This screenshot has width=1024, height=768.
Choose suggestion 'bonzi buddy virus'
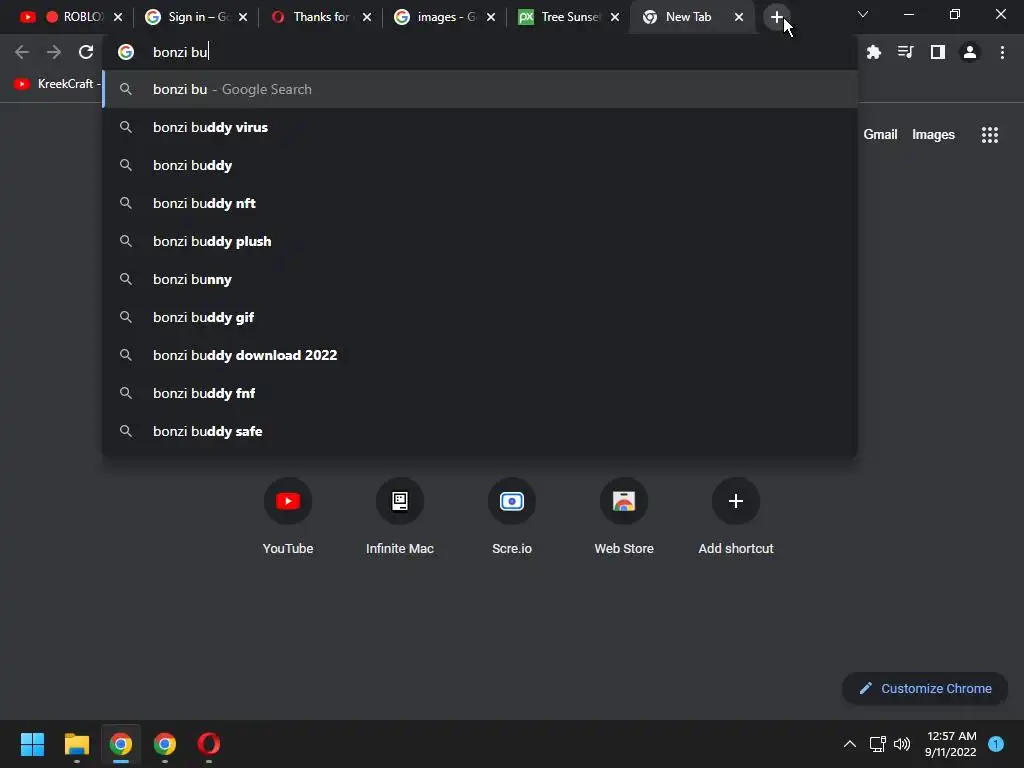tap(480, 127)
